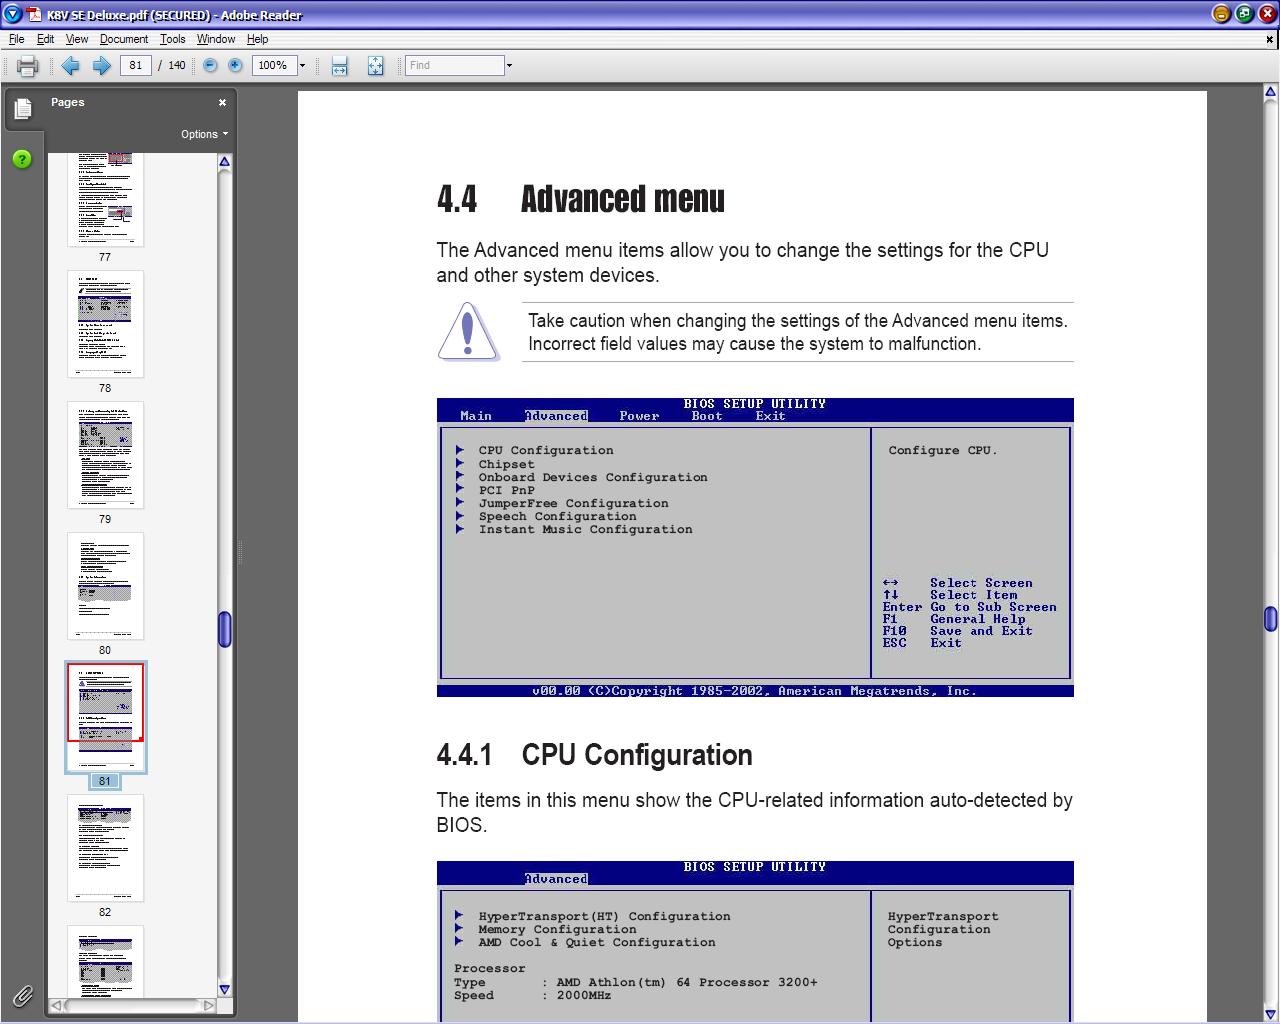Click total page count '140' text

176,65
